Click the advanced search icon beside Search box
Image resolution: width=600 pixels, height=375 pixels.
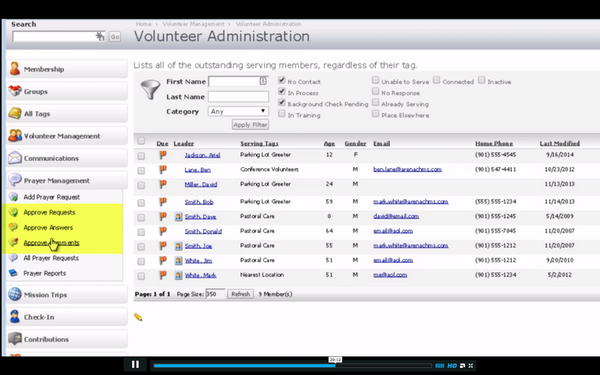(100, 36)
